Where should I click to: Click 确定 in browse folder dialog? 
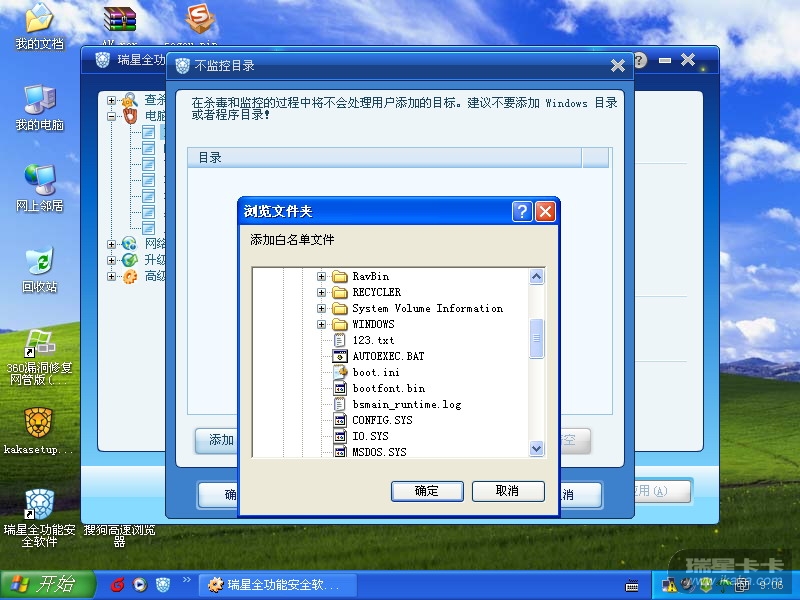(427, 491)
